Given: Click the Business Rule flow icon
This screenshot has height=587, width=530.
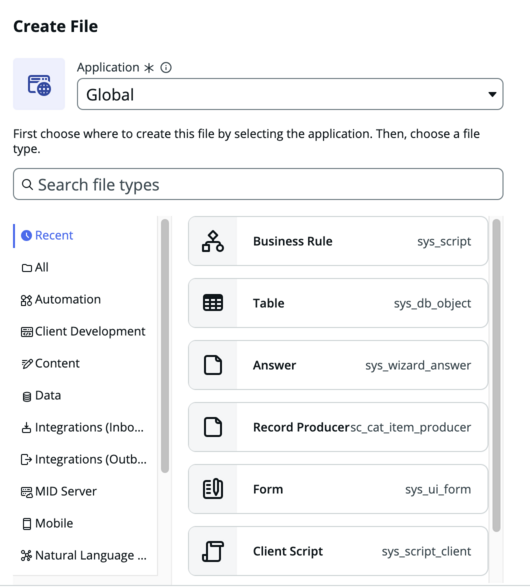Looking at the screenshot, I should (x=213, y=241).
